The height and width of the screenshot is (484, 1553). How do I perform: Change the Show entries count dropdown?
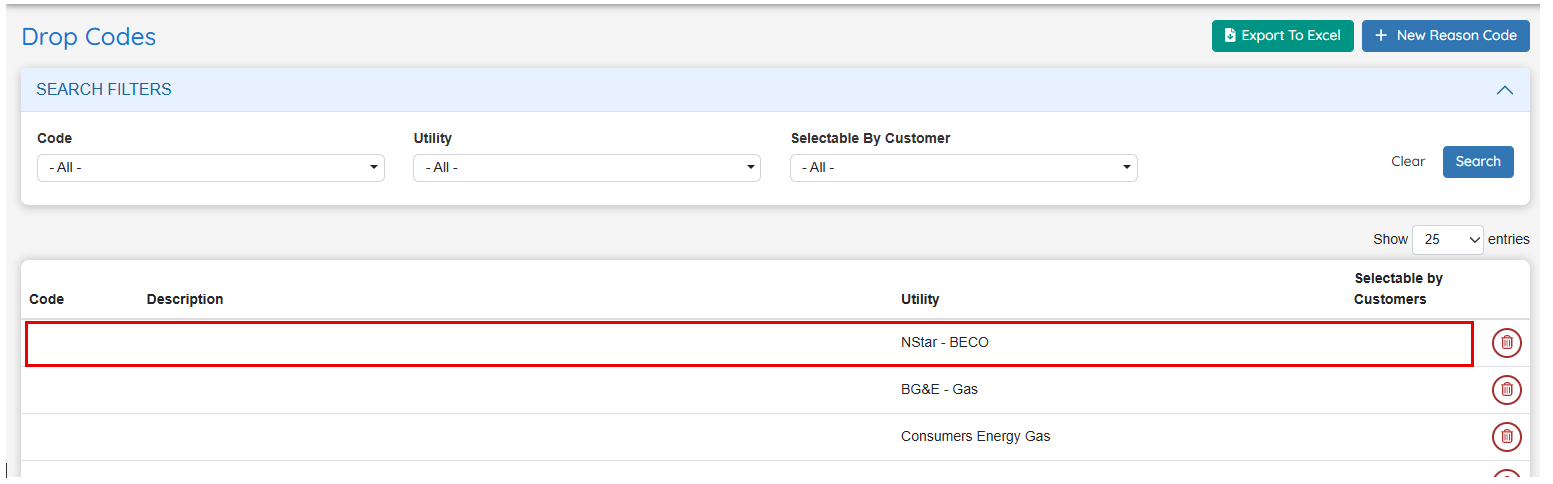[1447, 240]
